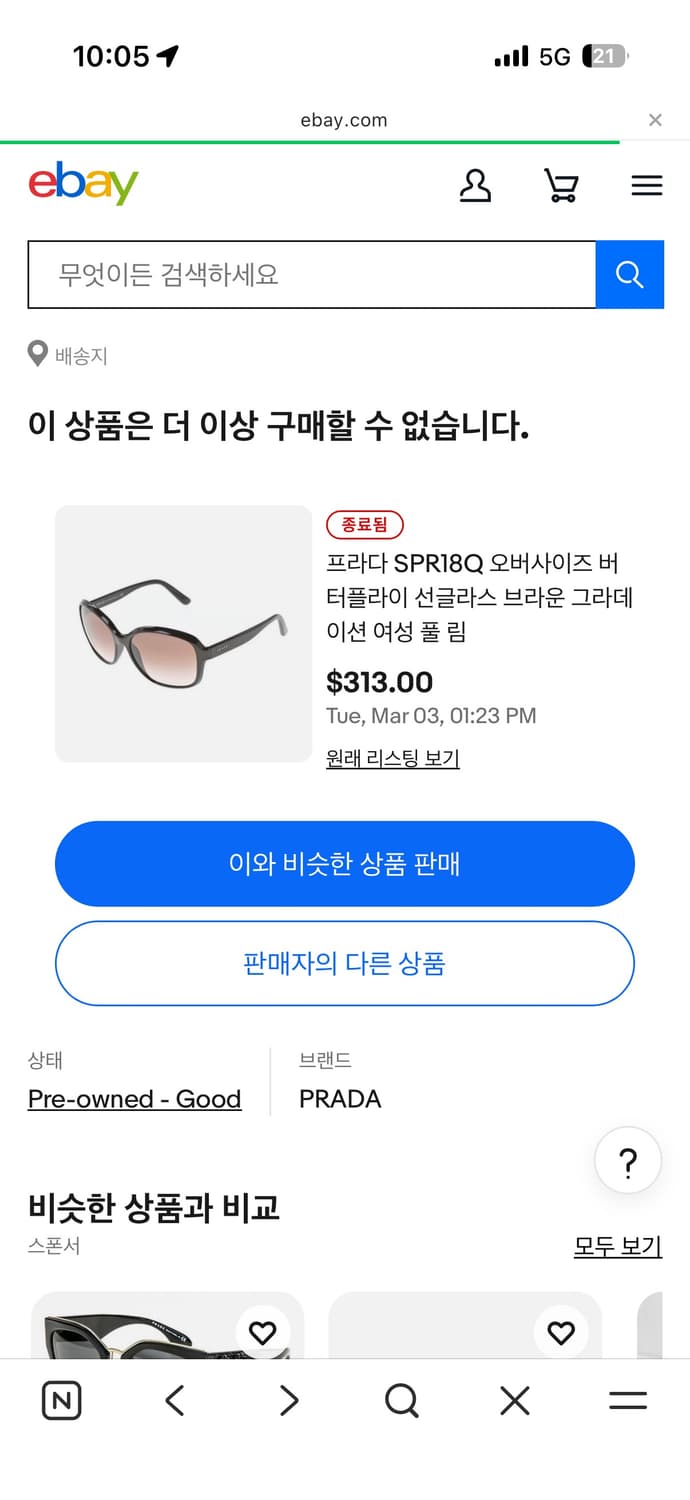Tap the browser back arrow
The image size is (690, 1500).
(x=175, y=1400)
